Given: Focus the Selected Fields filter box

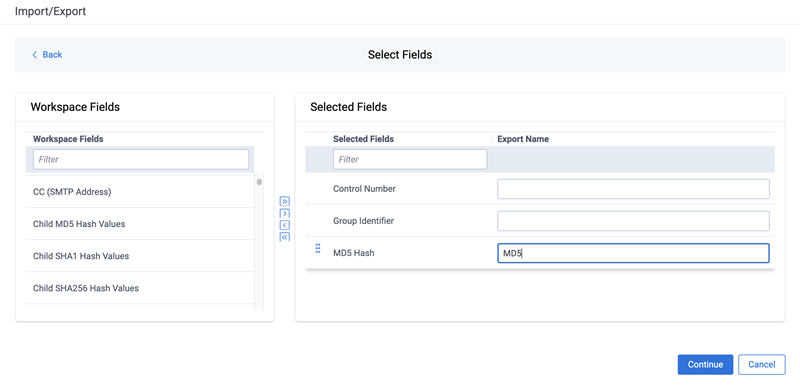Looking at the screenshot, I should tap(410, 159).
